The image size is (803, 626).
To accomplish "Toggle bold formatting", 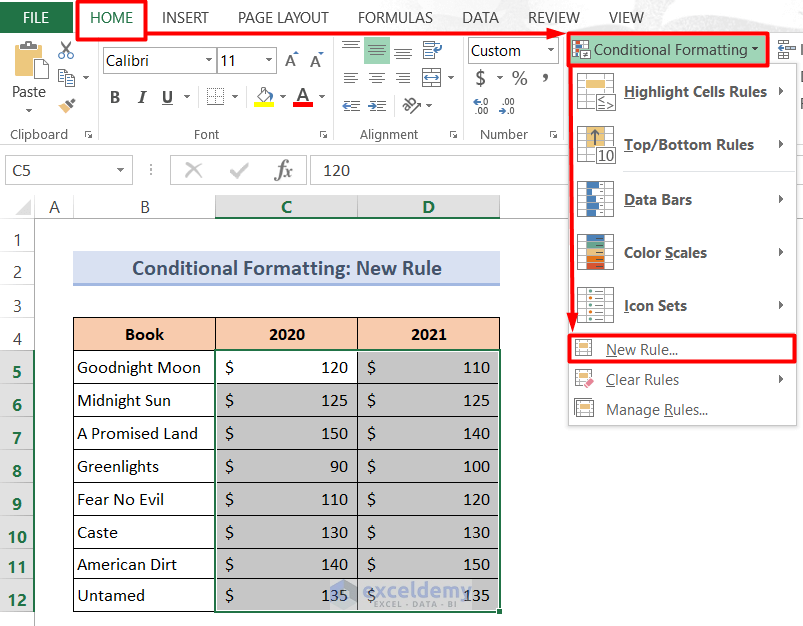I will click(x=113, y=97).
